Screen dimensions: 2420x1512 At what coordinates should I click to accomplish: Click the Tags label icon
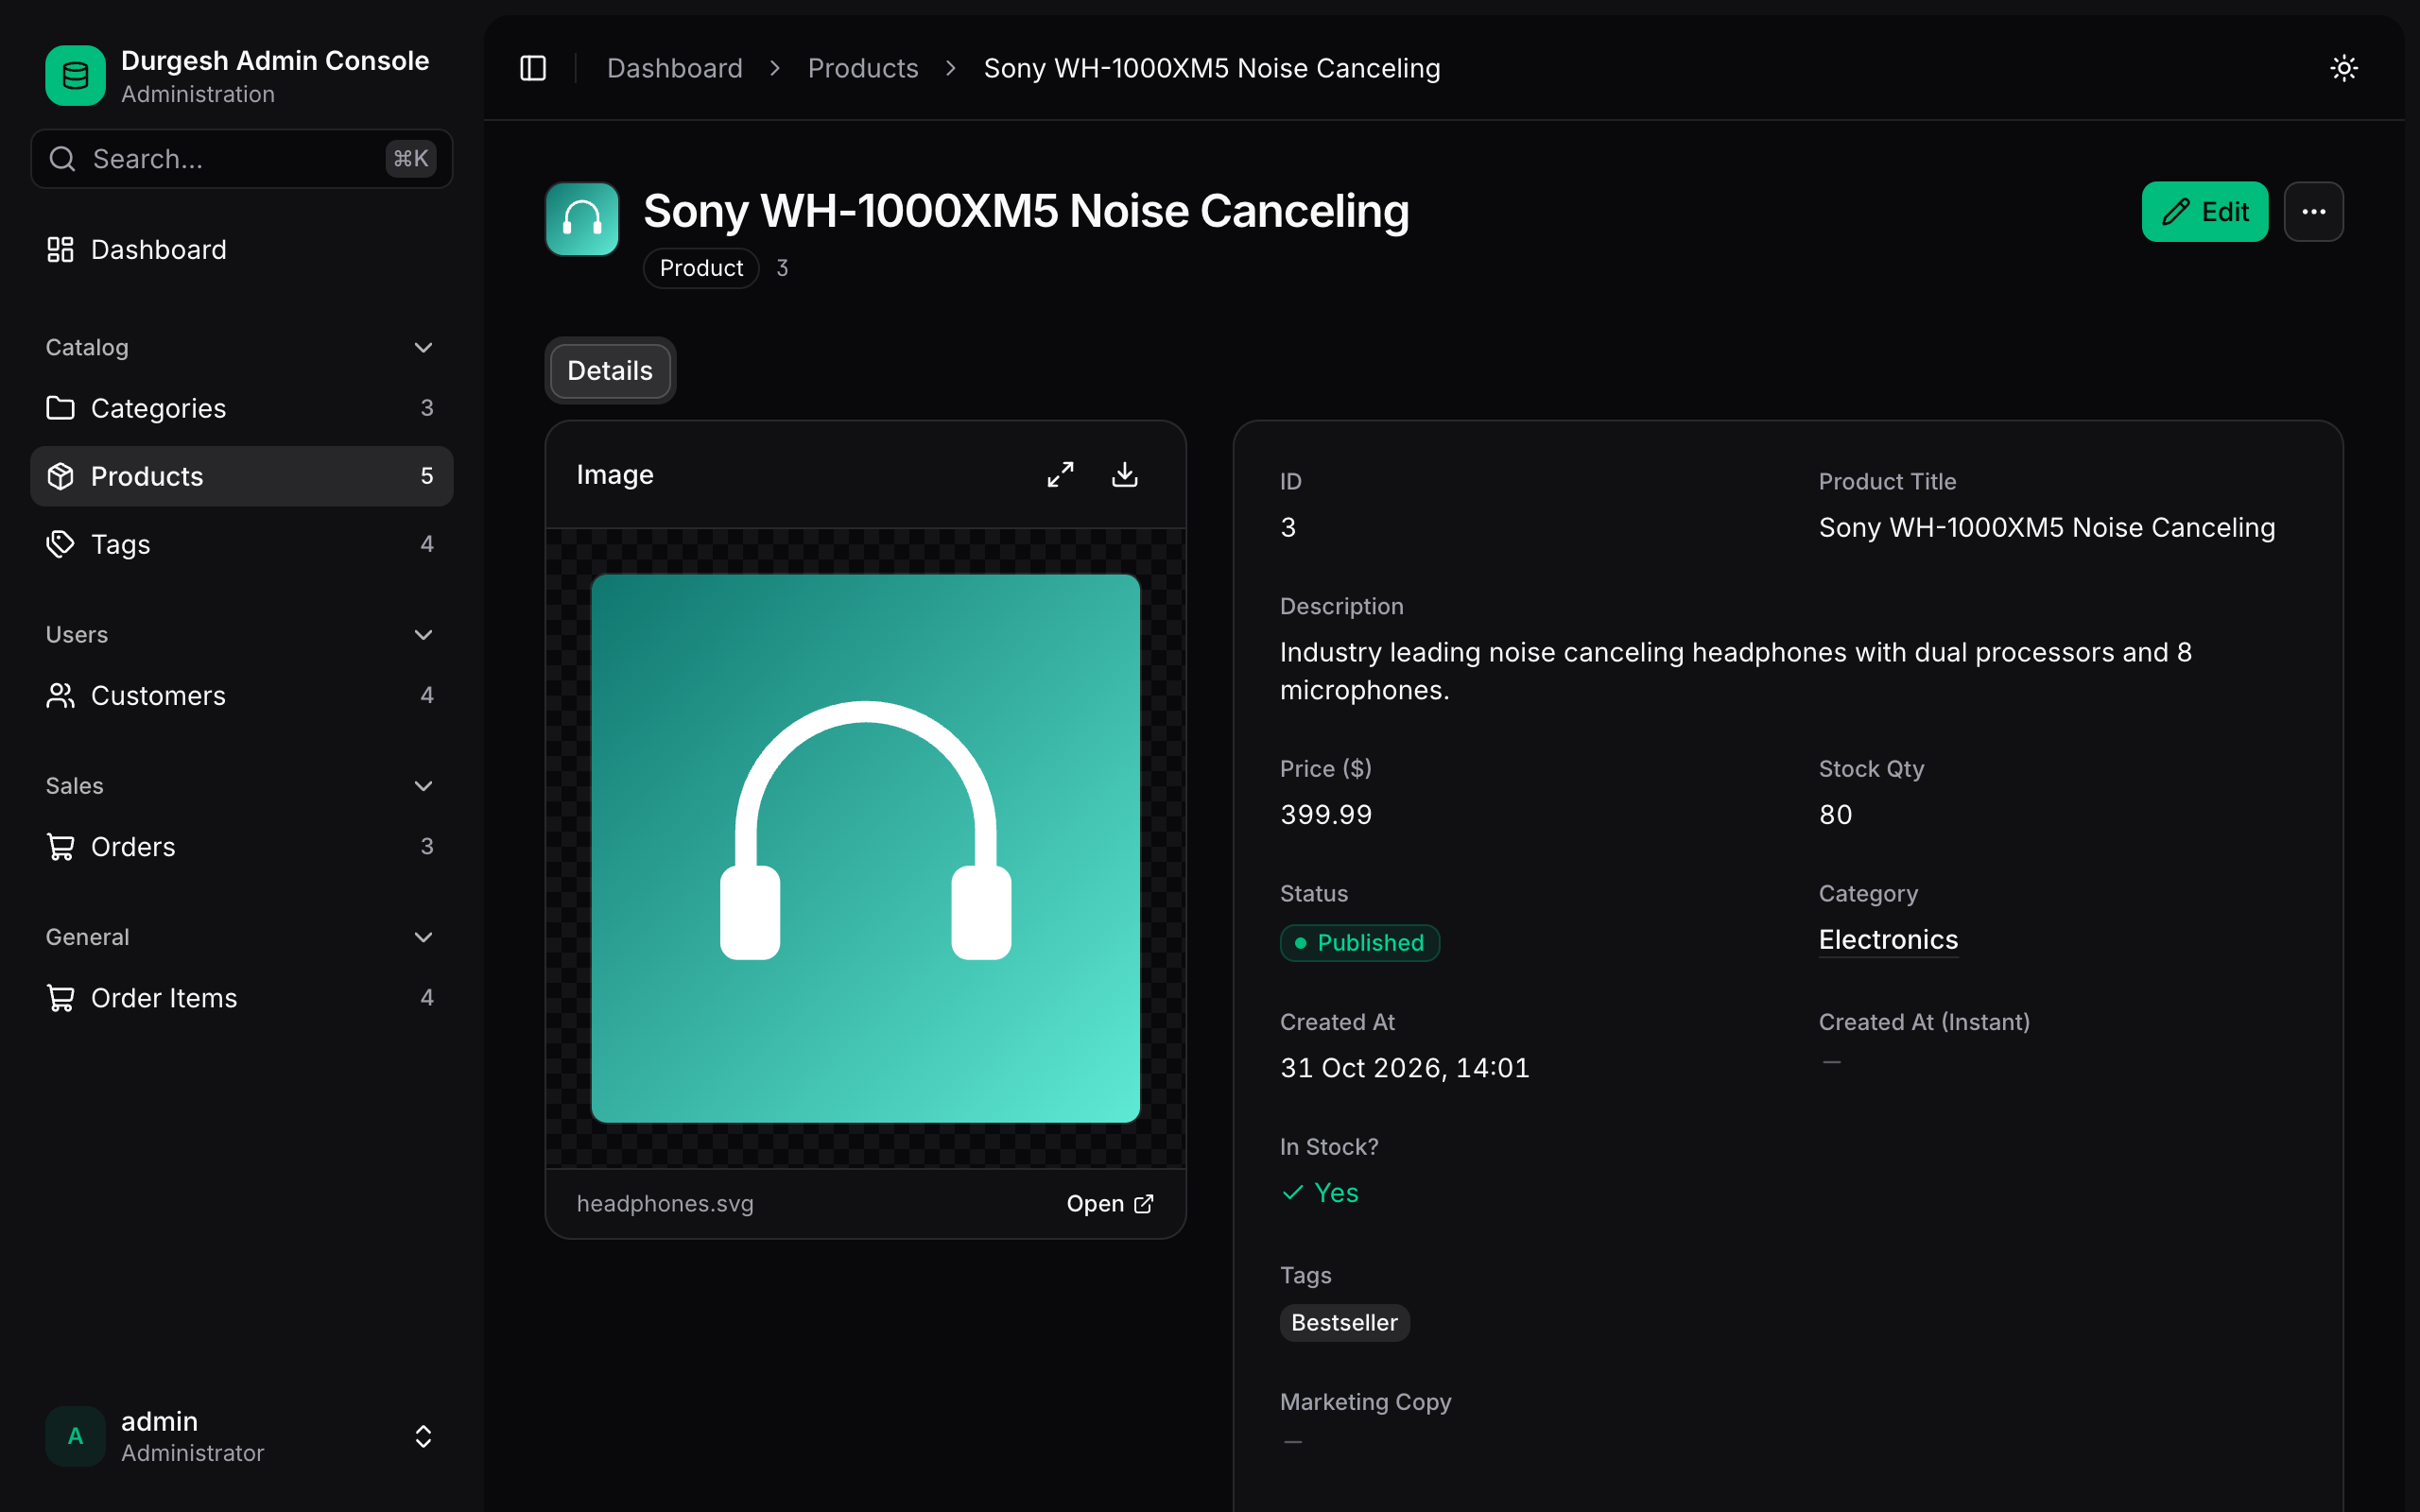tap(61, 544)
